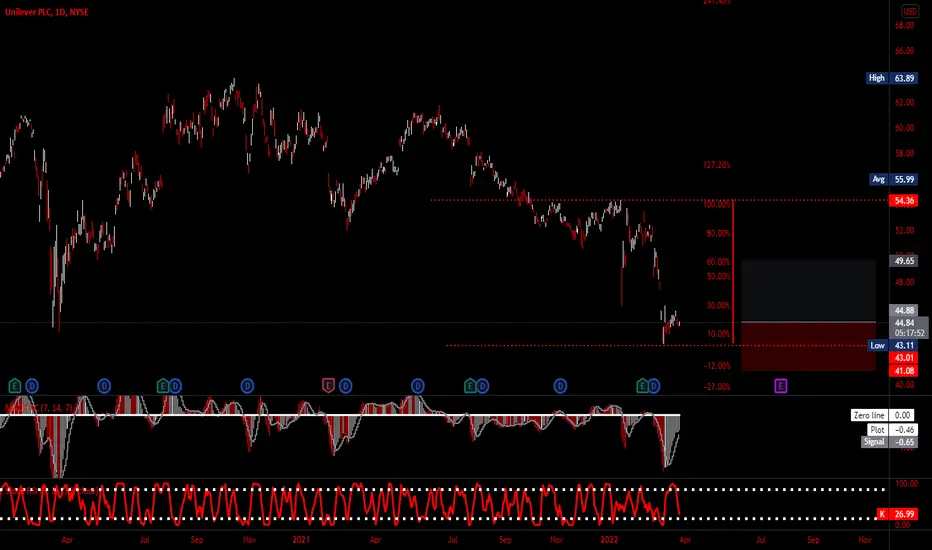Click the 127.20% Fibonacci level label
The height and width of the screenshot is (550, 932).
[717, 165]
